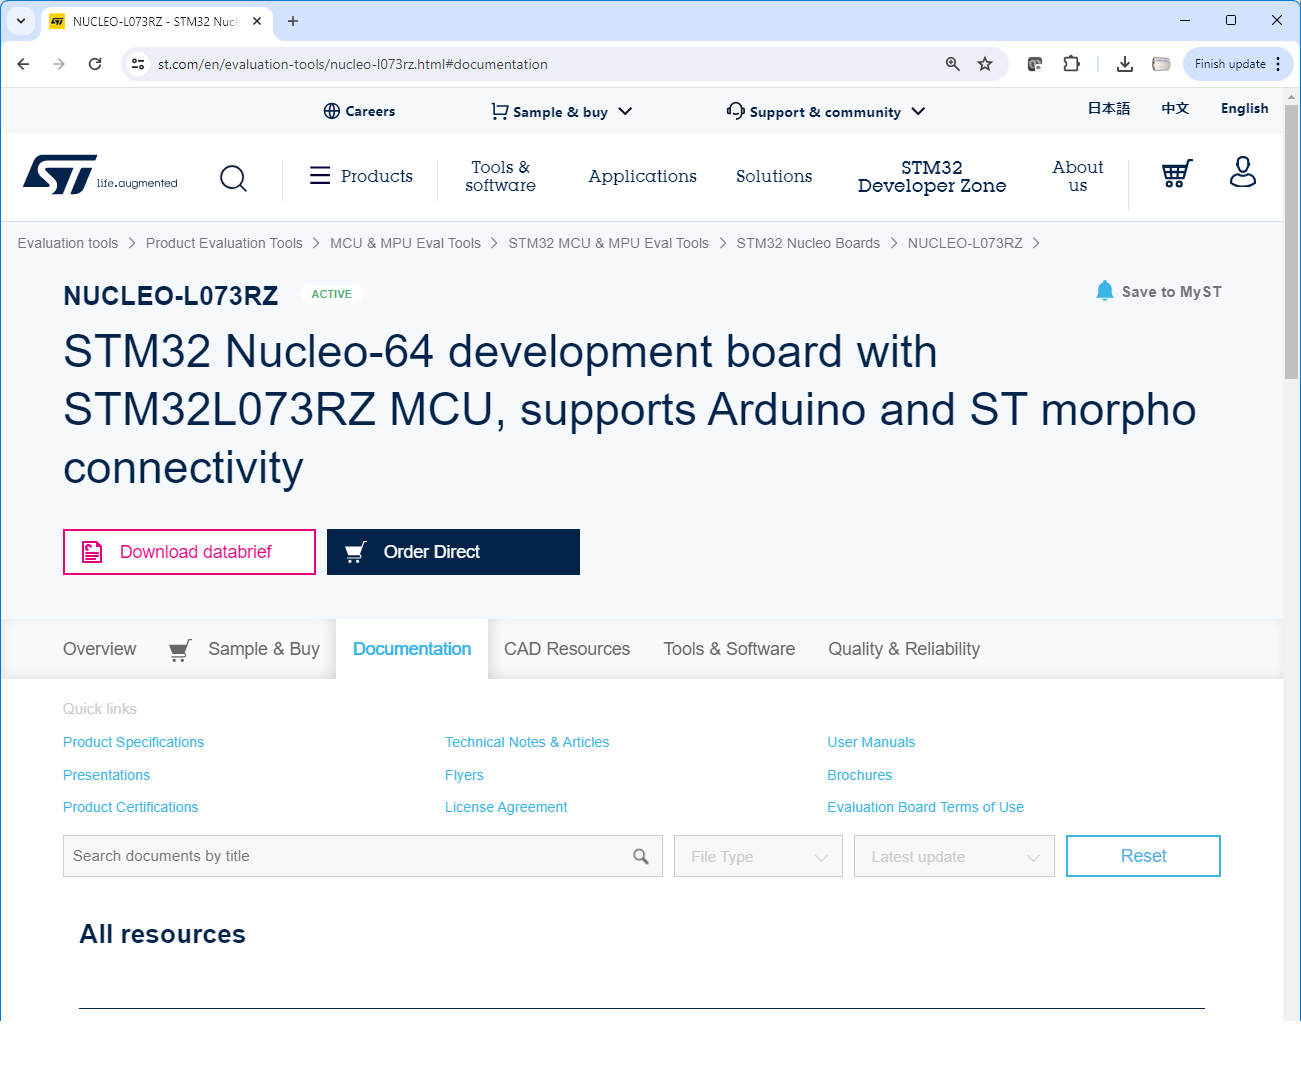
Task: Click the Order Direct button
Action: pos(453,551)
